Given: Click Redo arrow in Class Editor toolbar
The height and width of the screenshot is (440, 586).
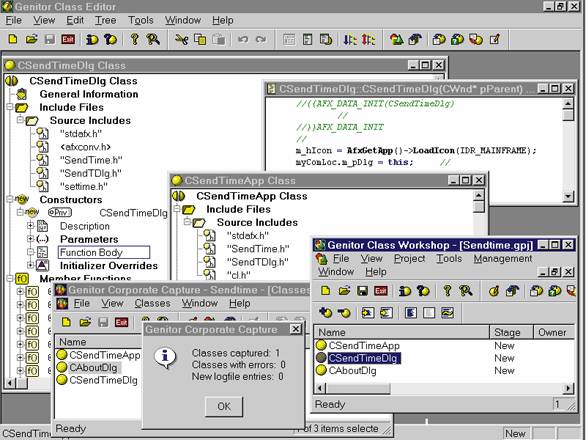Looking at the screenshot, I should [261, 39].
